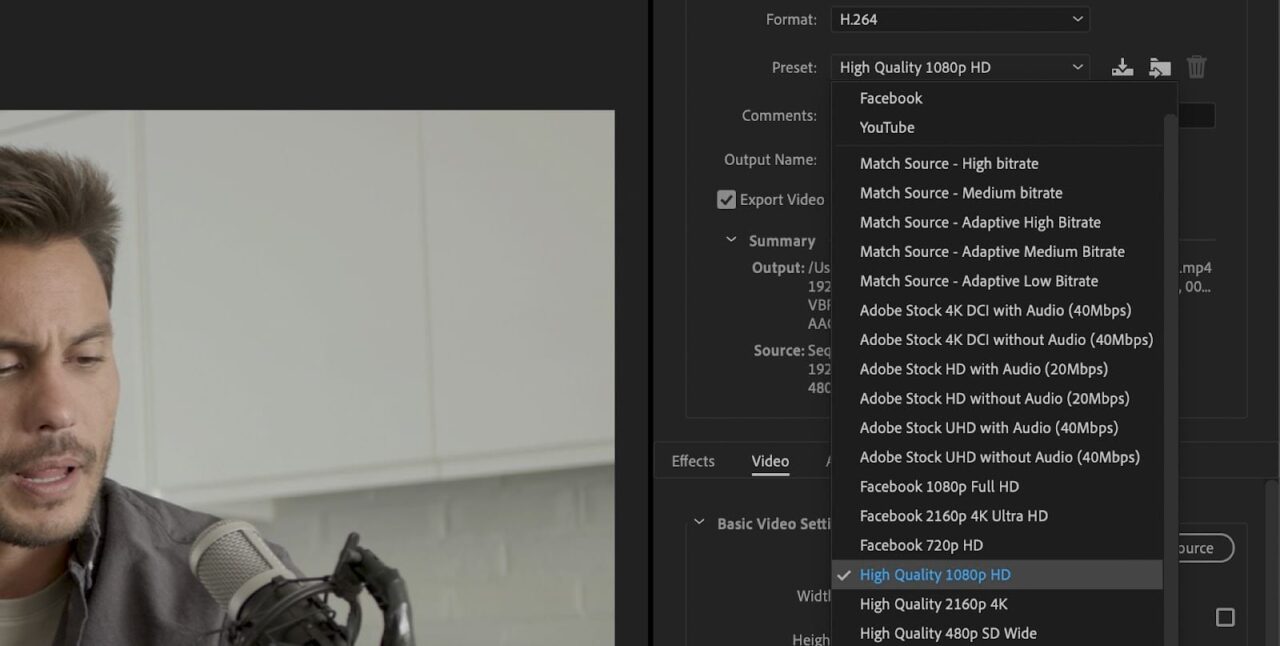
Task: Collapse the Basic Video Settings section
Action: point(699,523)
